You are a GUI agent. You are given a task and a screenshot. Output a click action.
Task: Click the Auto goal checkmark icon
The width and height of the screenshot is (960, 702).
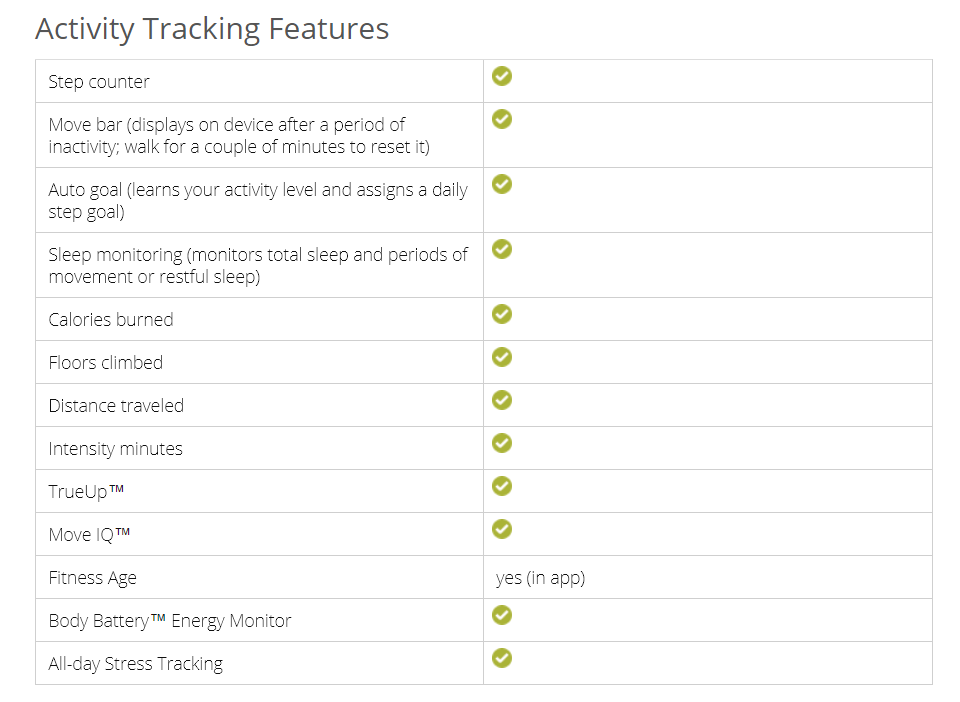[x=502, y=184]
